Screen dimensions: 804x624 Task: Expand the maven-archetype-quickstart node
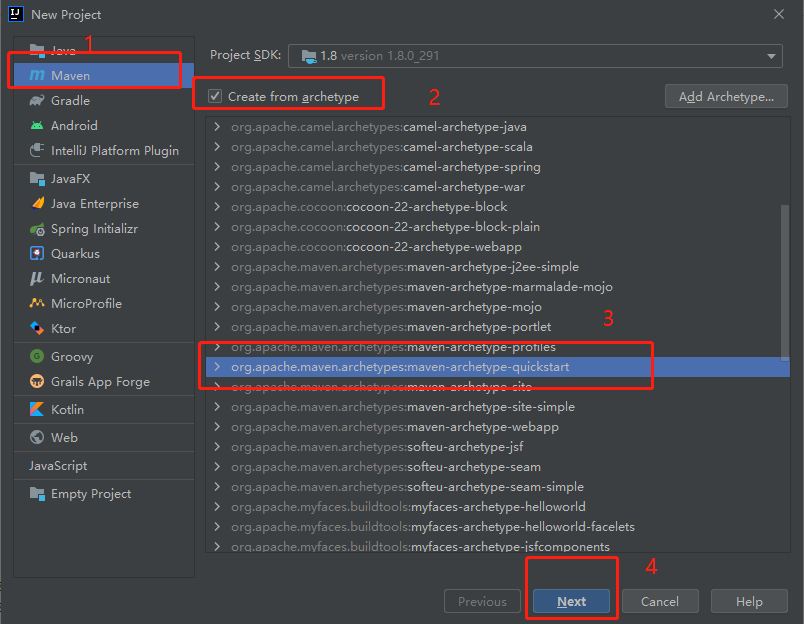[217, 367]
